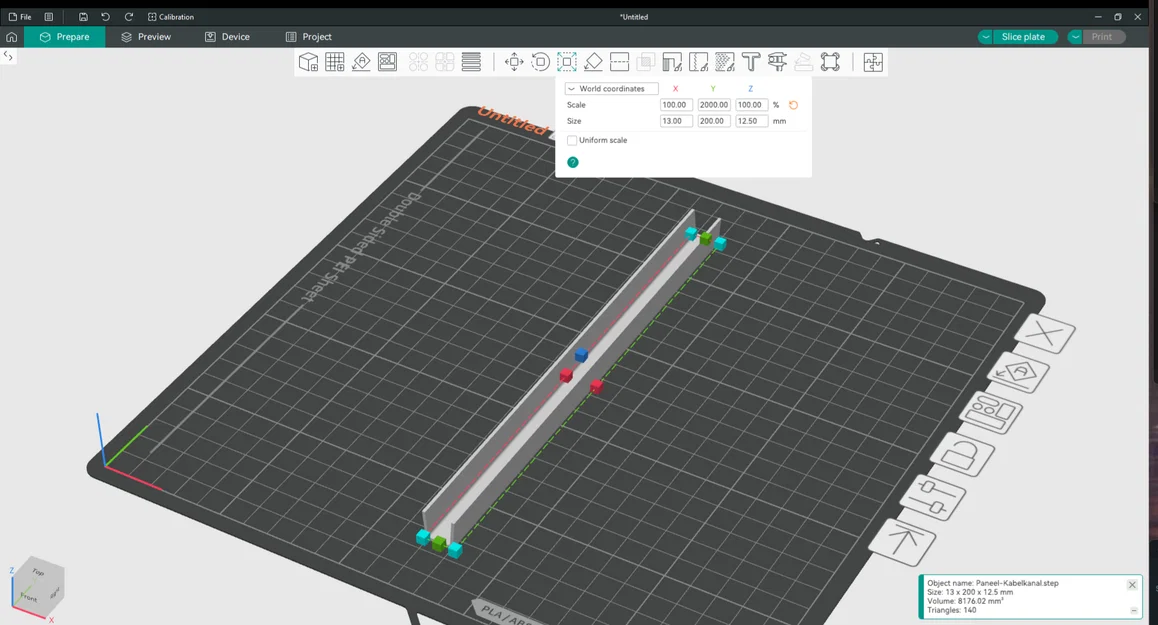
Task: Click the green help question mark
Action: [573, 162]
